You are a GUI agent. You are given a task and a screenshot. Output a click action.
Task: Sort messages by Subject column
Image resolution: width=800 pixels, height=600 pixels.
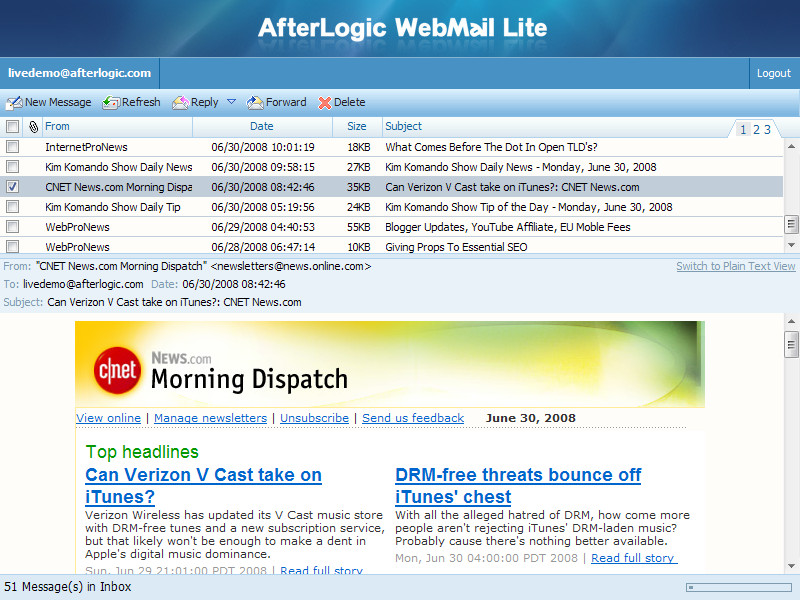click(x=404, y=126)
